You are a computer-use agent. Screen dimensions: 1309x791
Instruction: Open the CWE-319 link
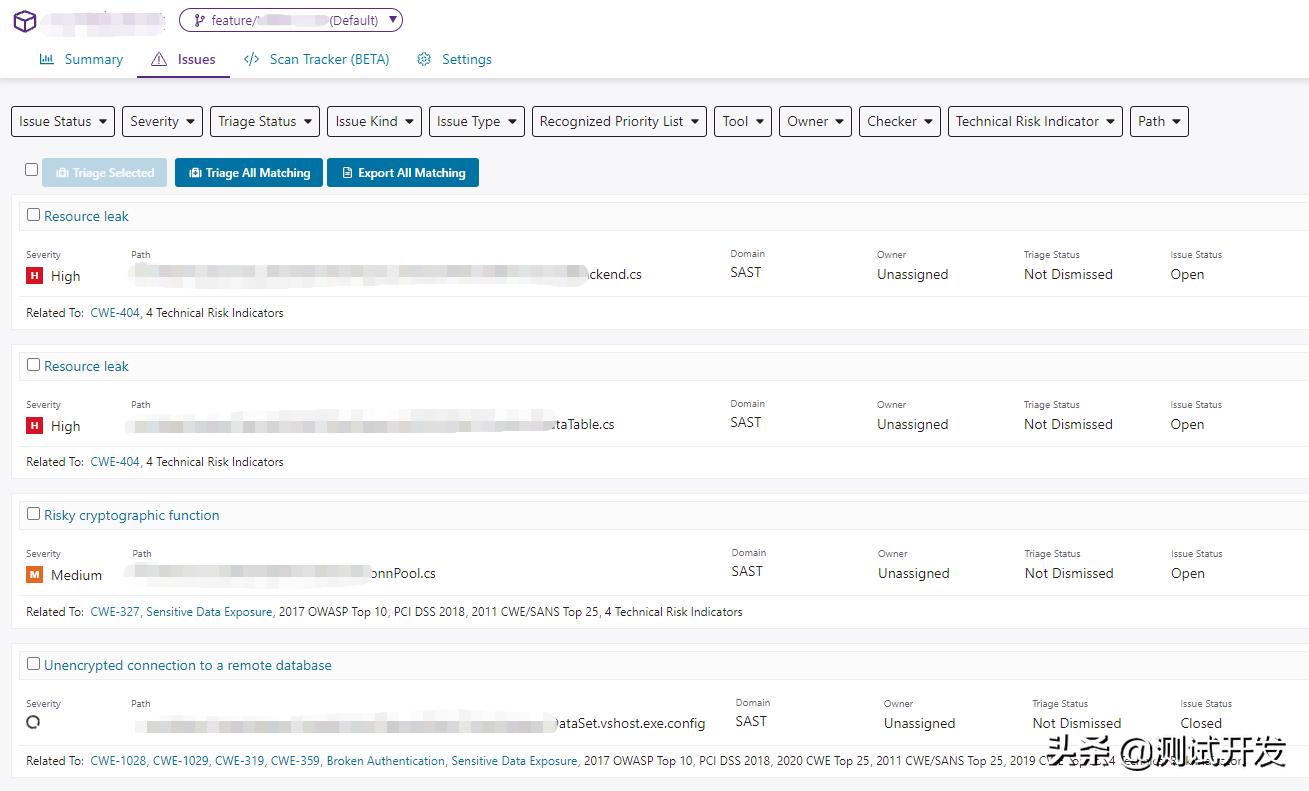pos(240,761)
